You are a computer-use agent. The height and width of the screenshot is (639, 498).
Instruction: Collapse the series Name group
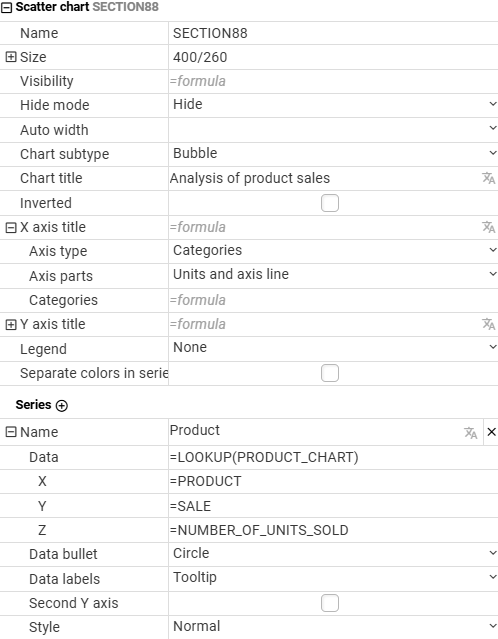click(x=11, y=432)
